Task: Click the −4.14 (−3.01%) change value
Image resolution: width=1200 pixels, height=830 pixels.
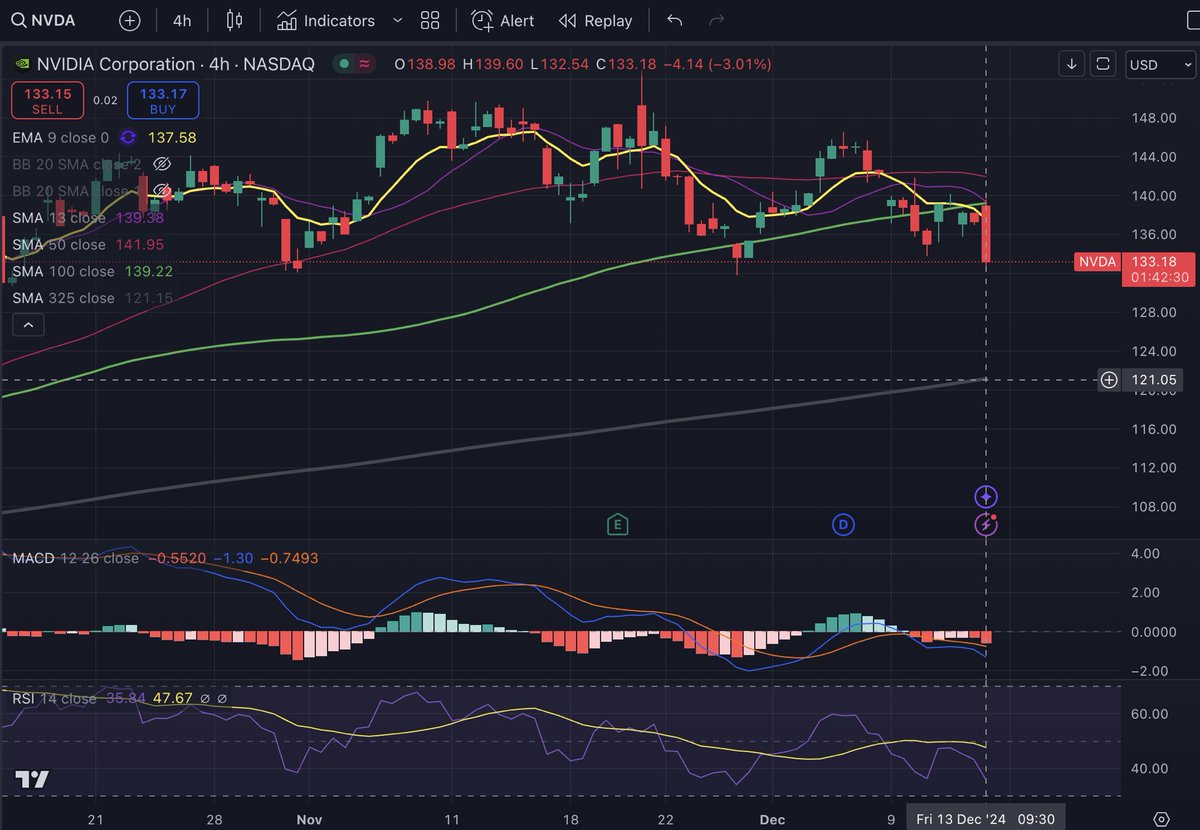Action: coord(720,64)
